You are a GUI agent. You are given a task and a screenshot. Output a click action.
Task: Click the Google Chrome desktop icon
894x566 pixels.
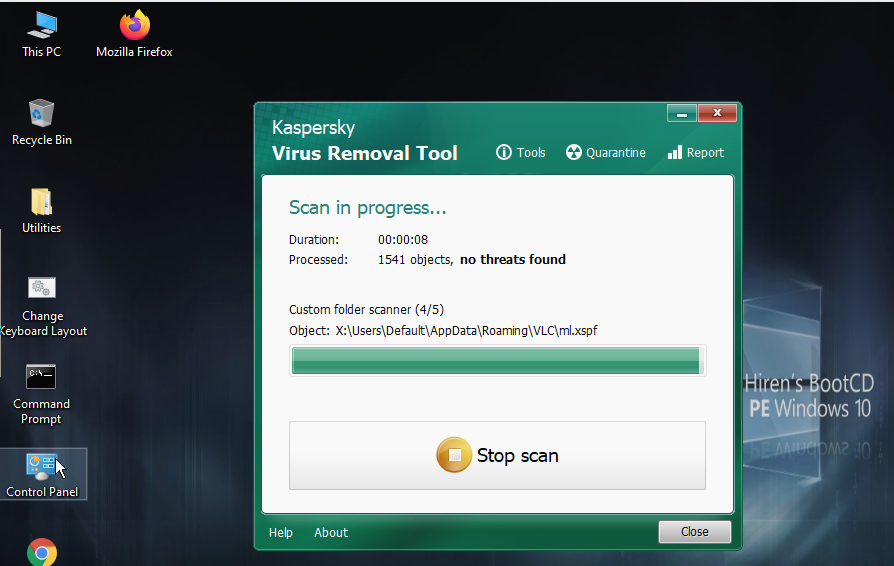[x=41, y=552]
